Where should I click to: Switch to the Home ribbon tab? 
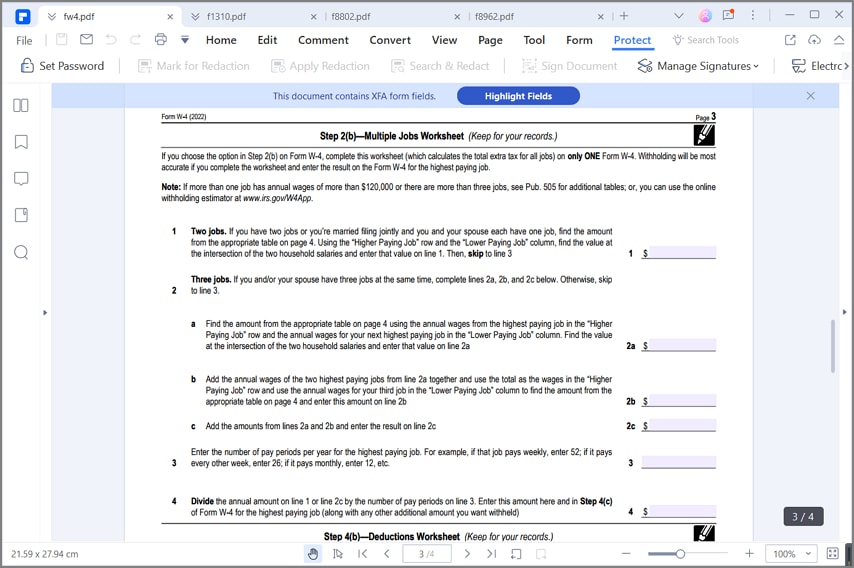221,40
